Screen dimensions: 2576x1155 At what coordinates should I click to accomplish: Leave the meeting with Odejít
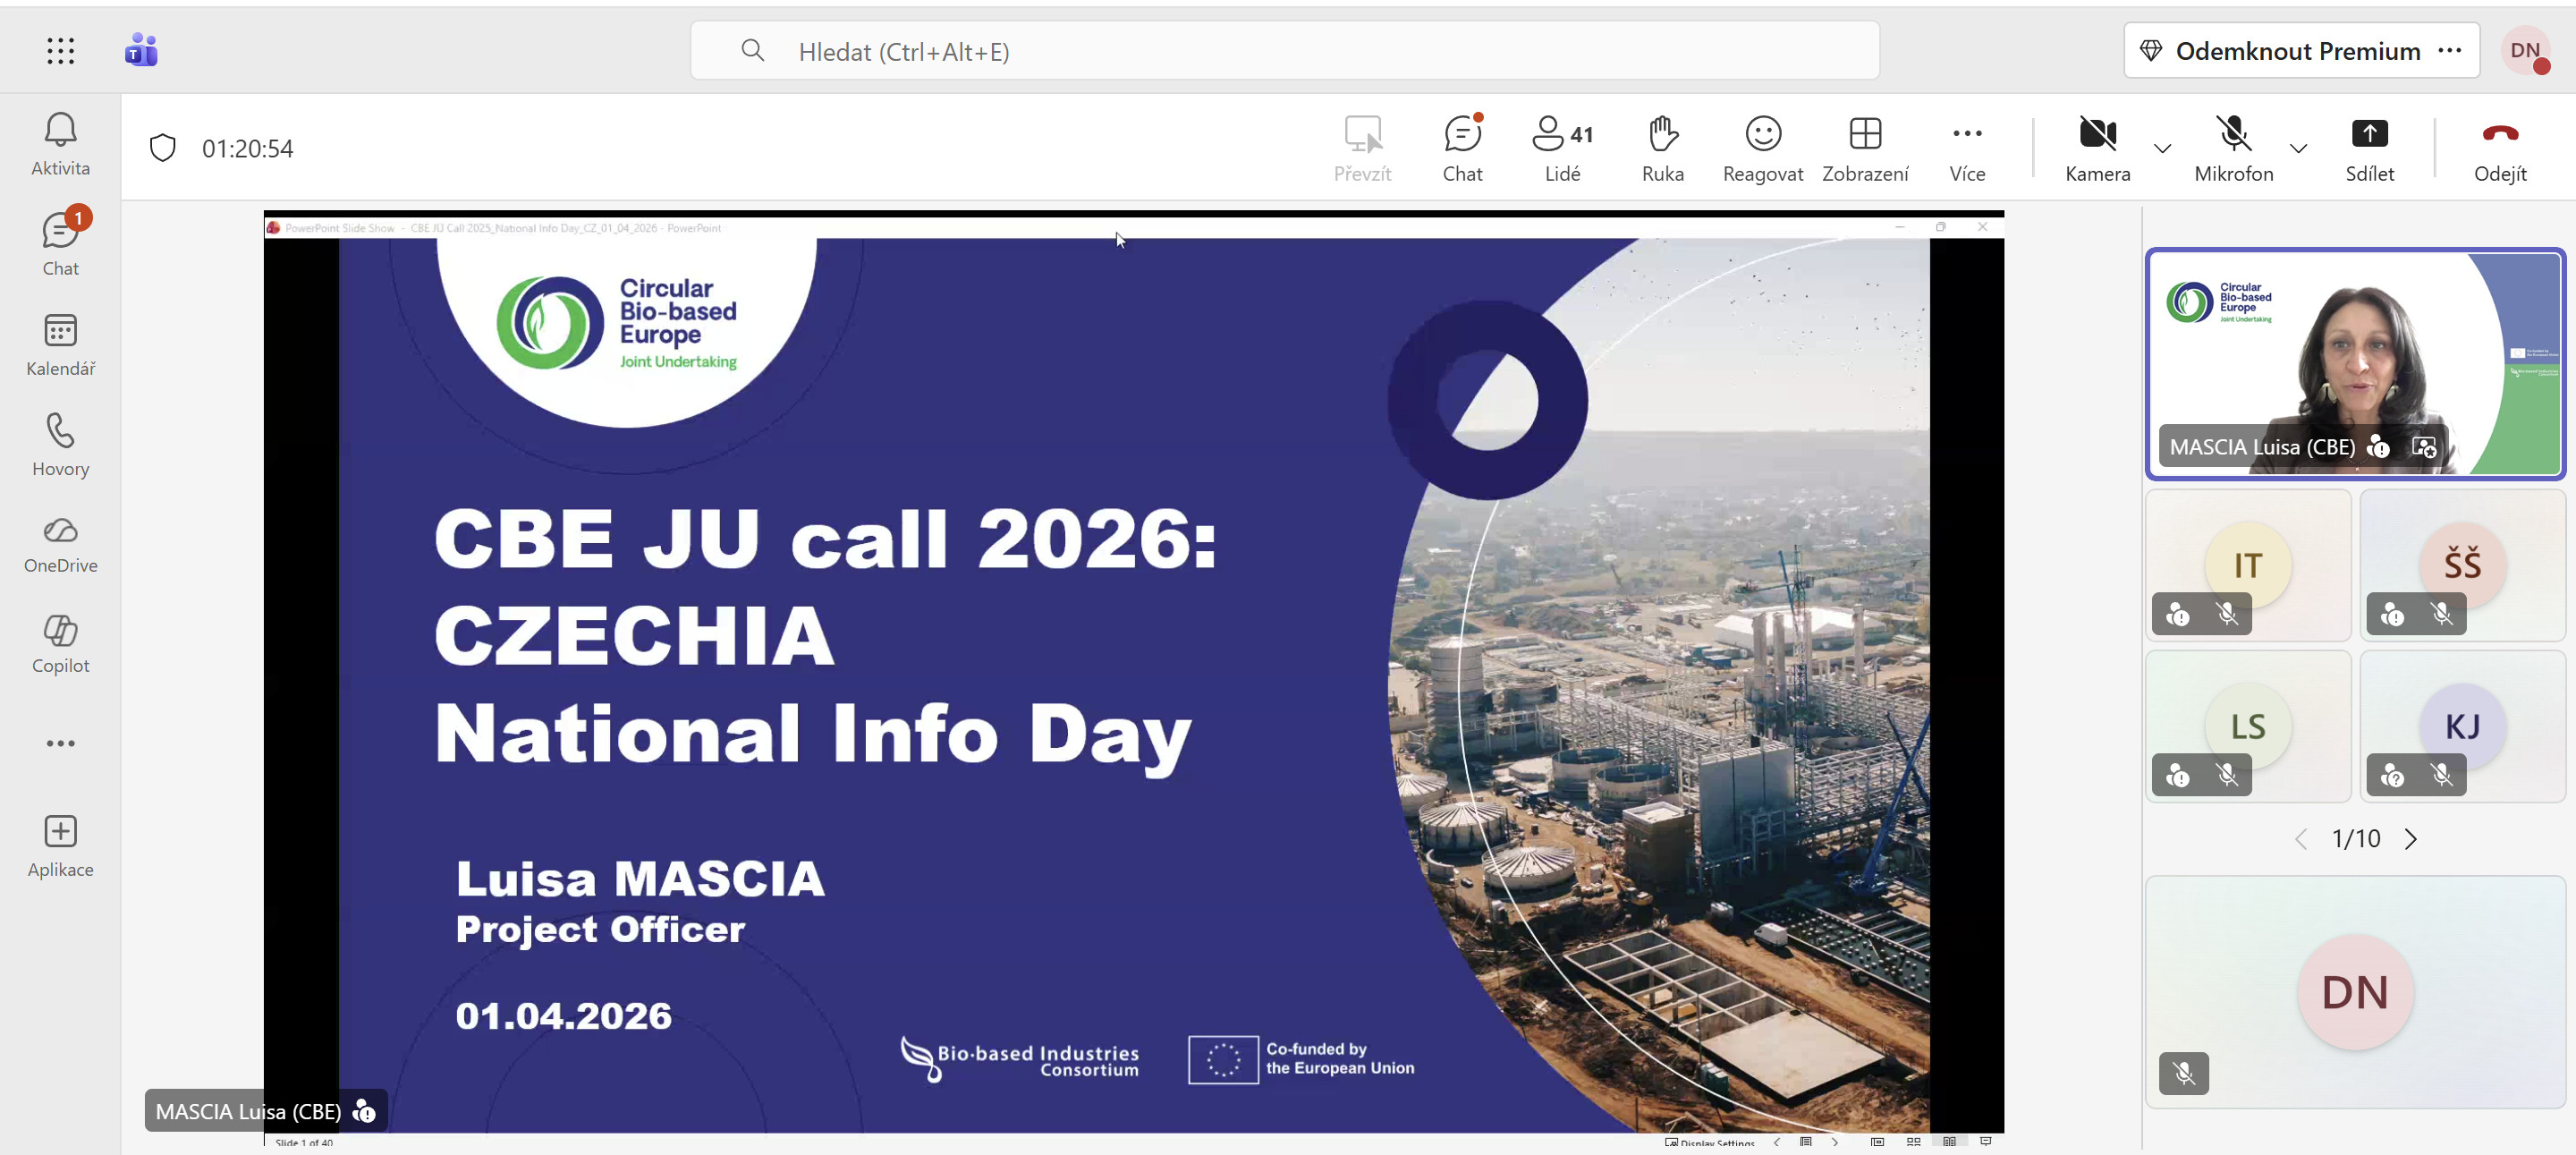(2501, 147)
